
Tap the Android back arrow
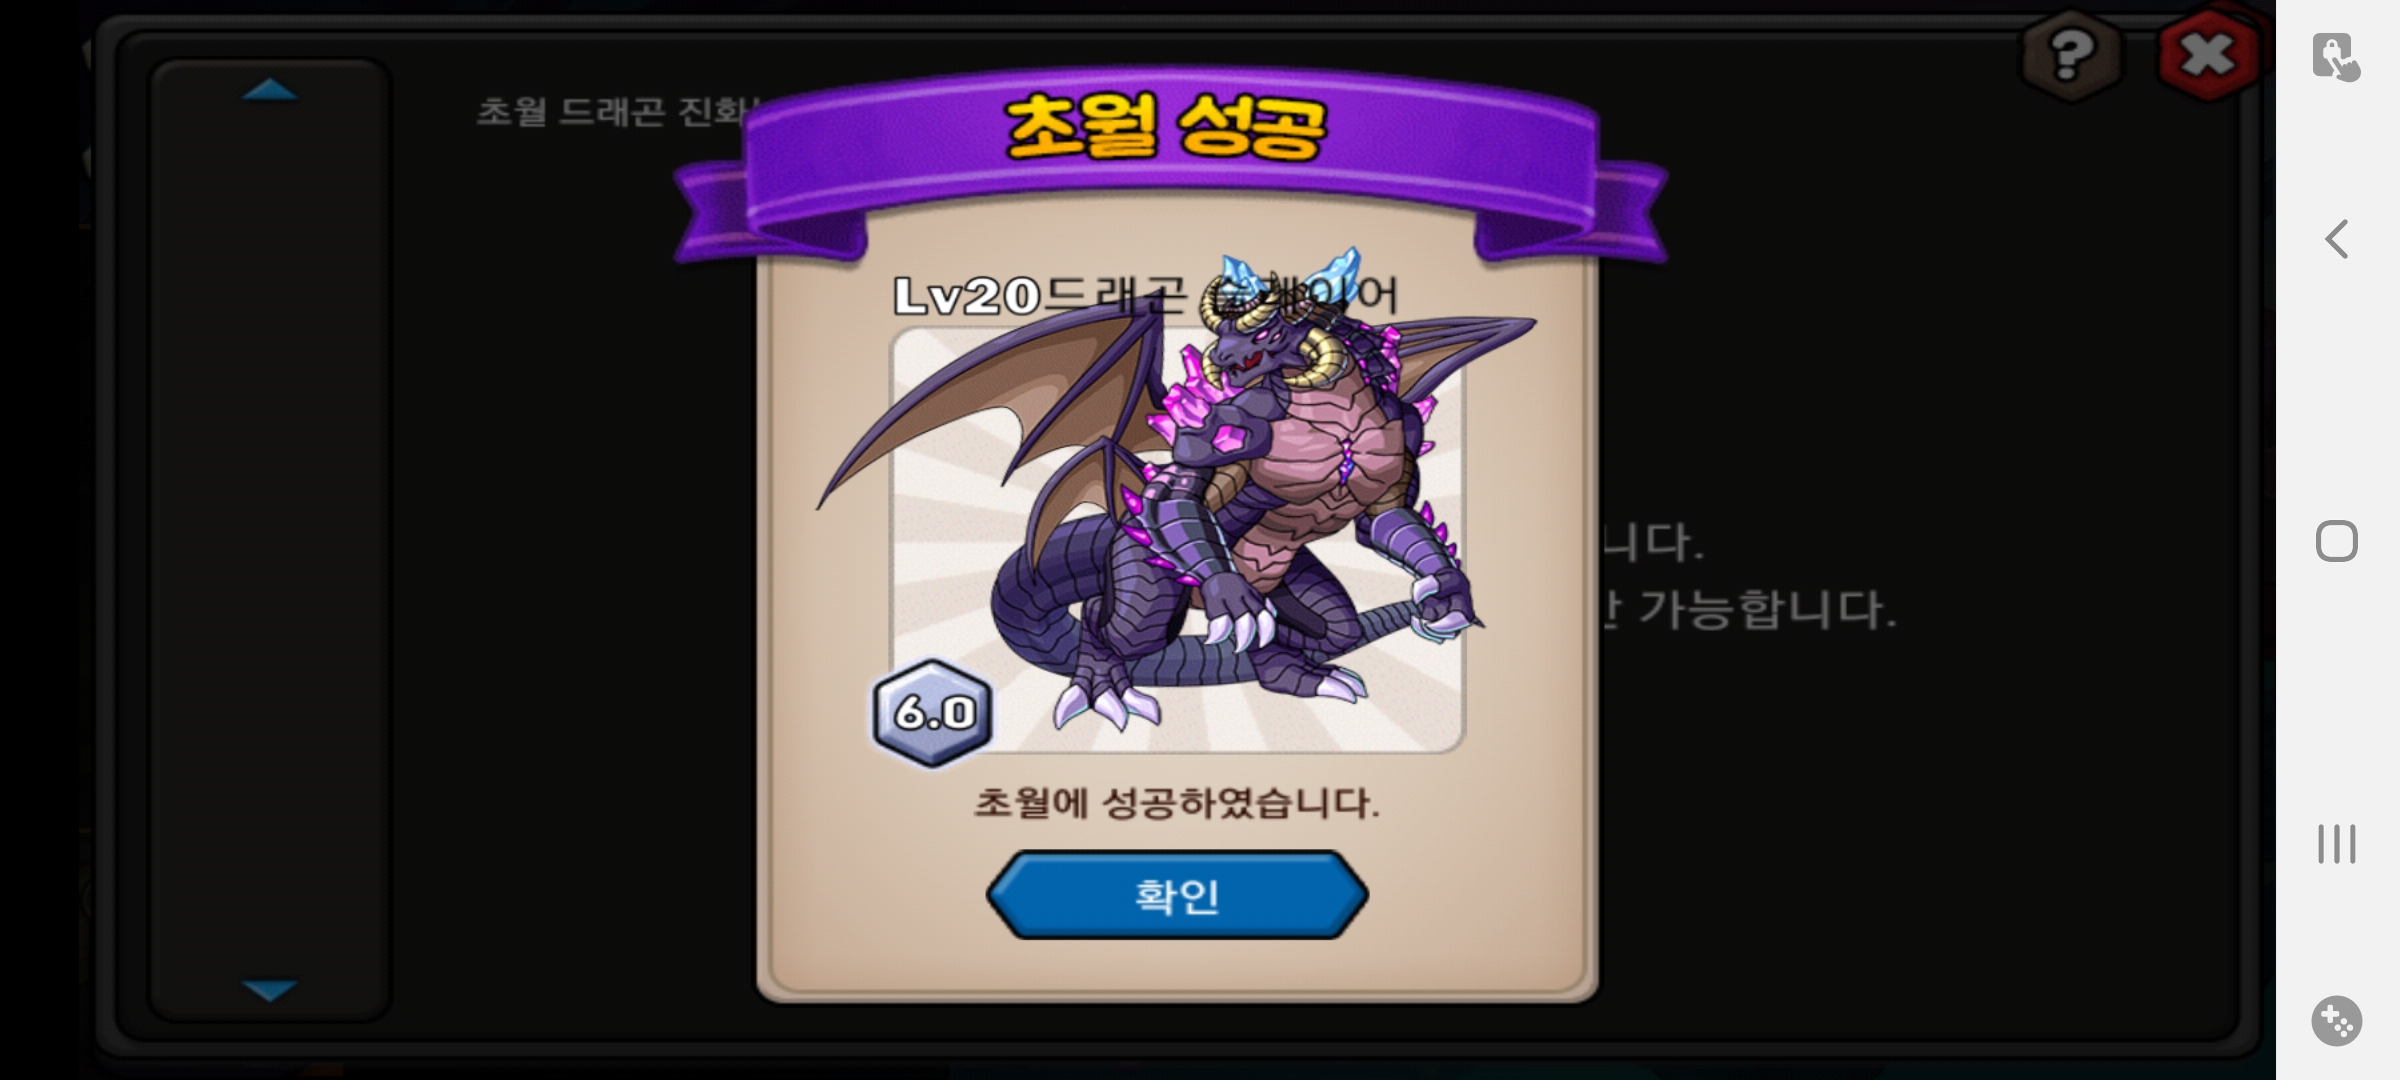2336,239
